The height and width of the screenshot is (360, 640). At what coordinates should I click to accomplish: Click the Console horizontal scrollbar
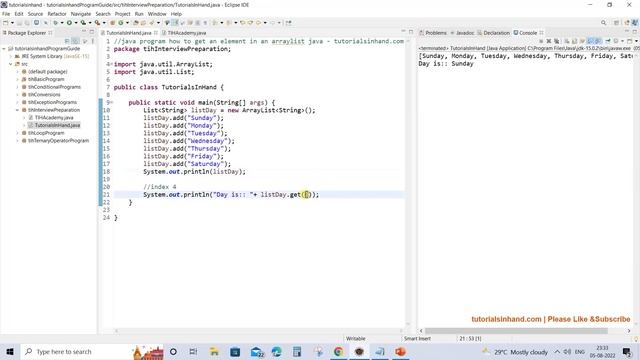[516, 331]
